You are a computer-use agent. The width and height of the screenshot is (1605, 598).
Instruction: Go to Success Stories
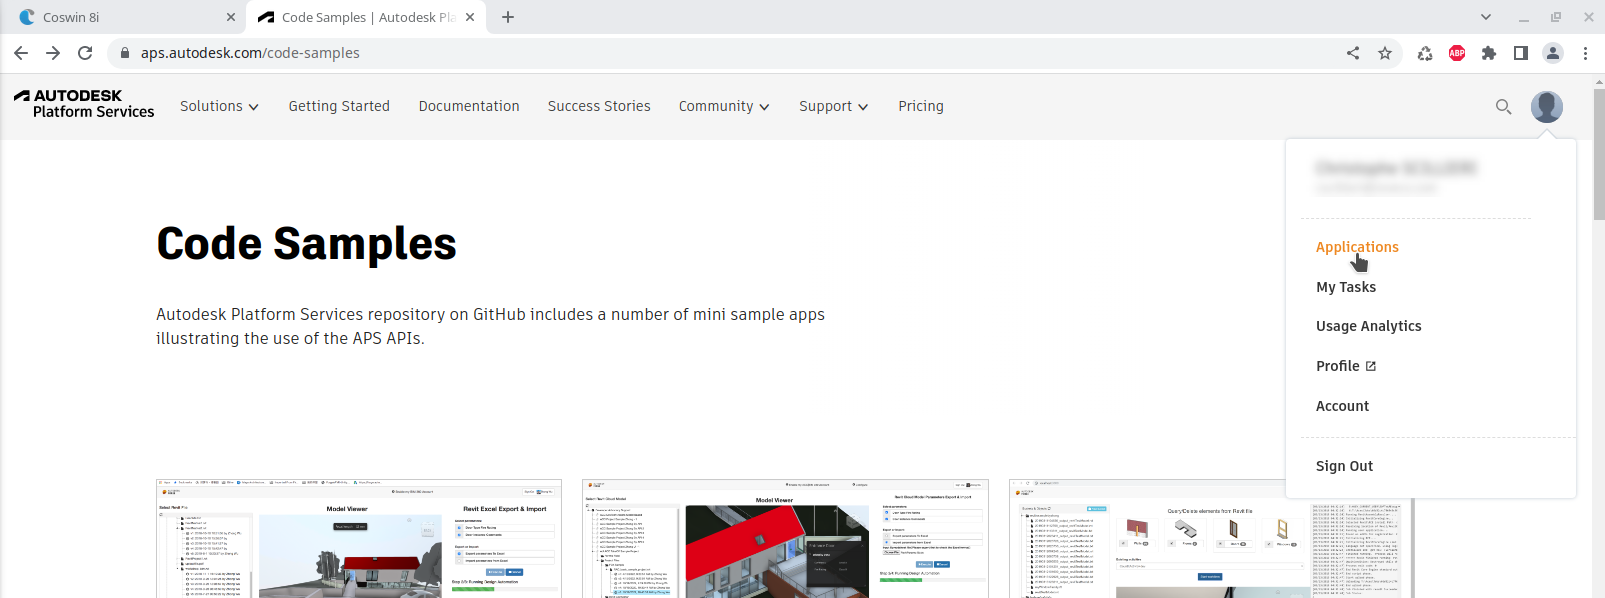(599, 106)
